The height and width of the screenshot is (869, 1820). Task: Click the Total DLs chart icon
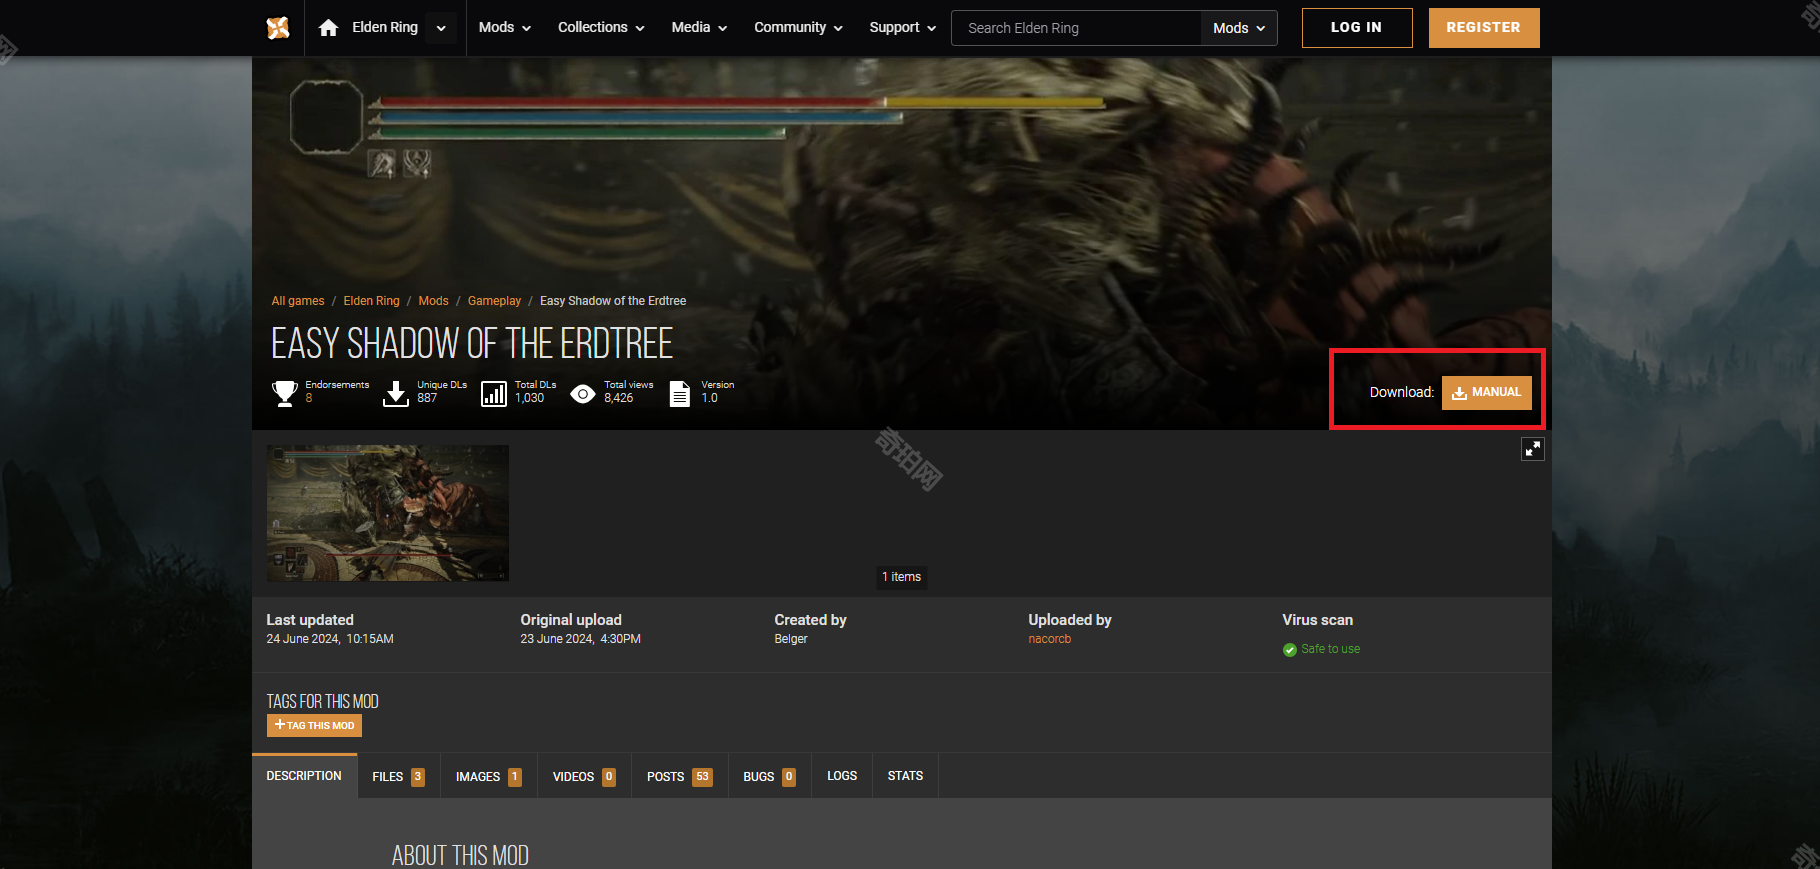click(494, 394)
